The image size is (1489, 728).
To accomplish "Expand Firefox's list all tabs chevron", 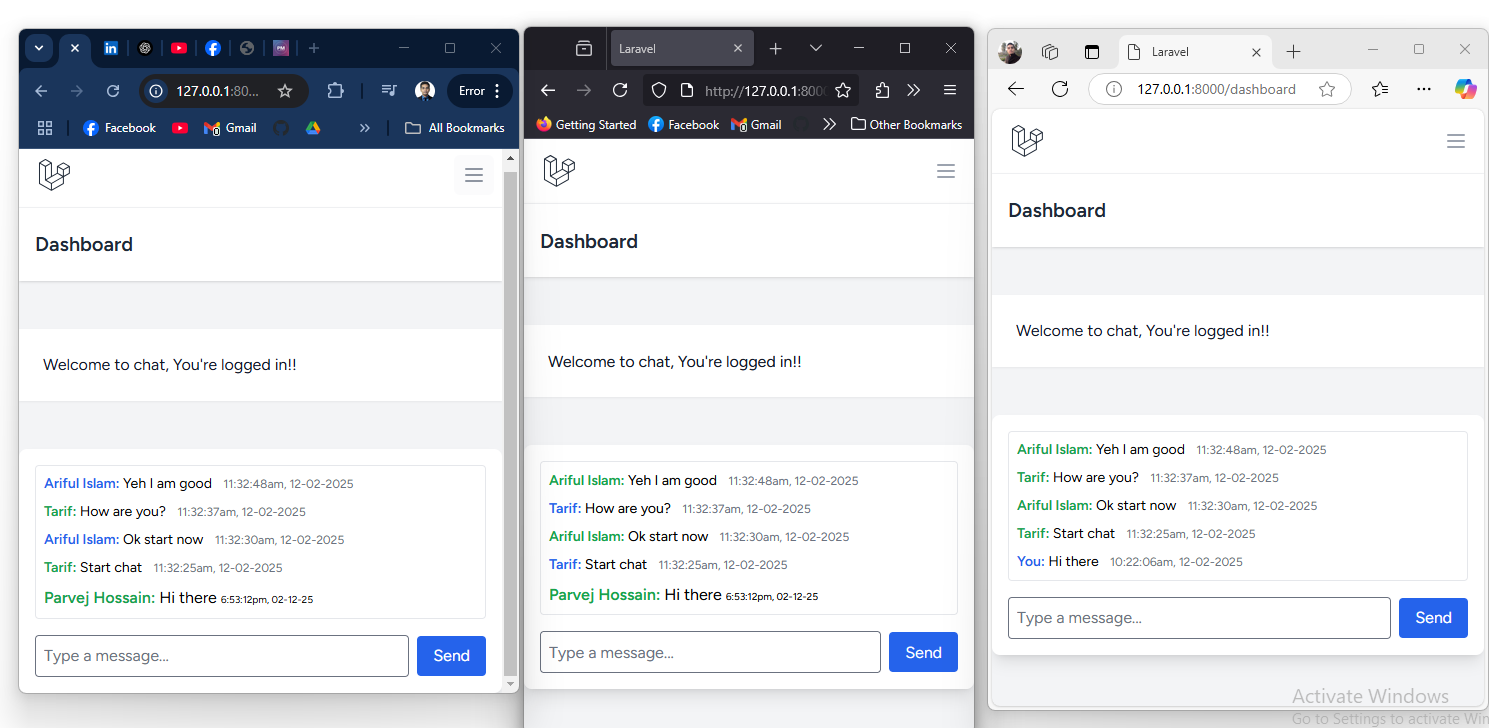I will pyautogui.click(x=816, y=48).
